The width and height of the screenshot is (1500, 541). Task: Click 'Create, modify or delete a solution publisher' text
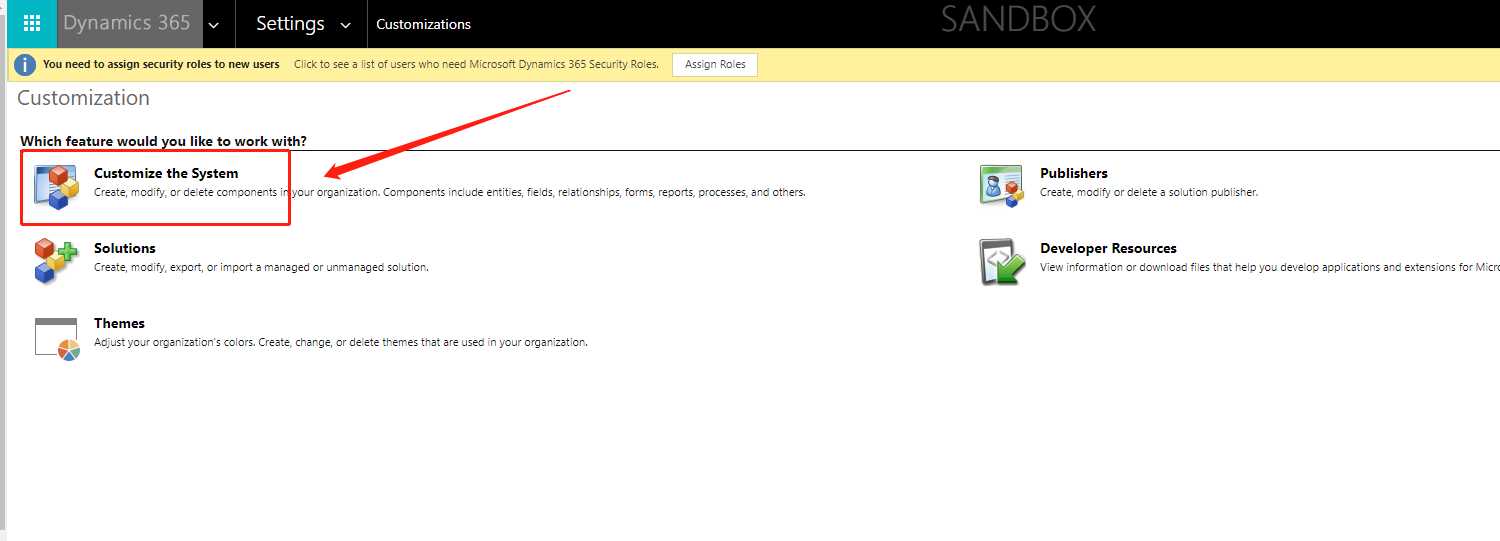point(1149,192)
